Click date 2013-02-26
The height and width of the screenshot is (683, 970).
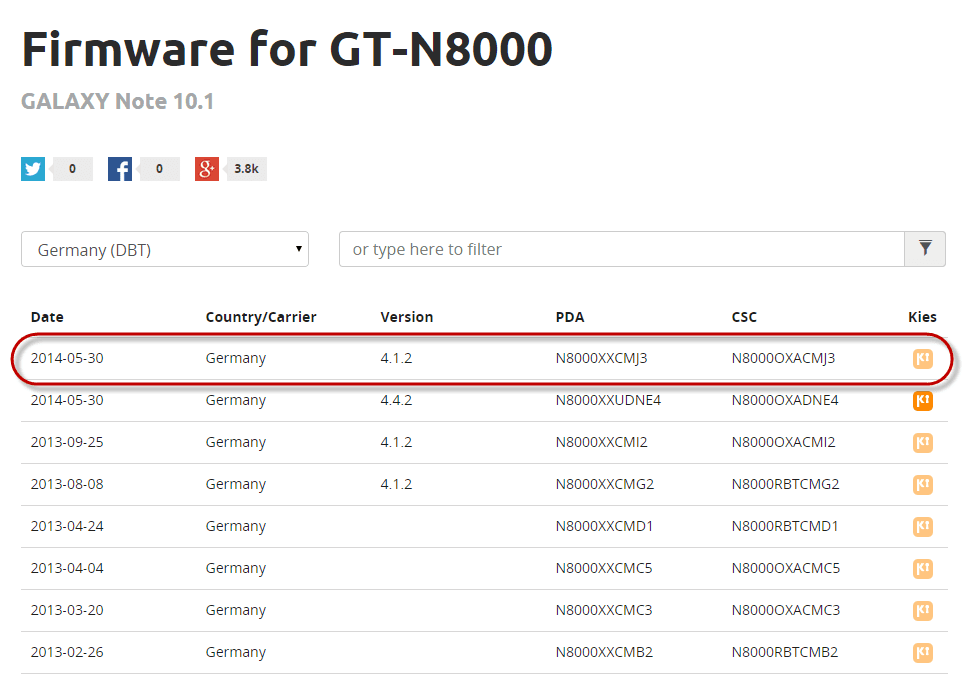pos(67,652)
